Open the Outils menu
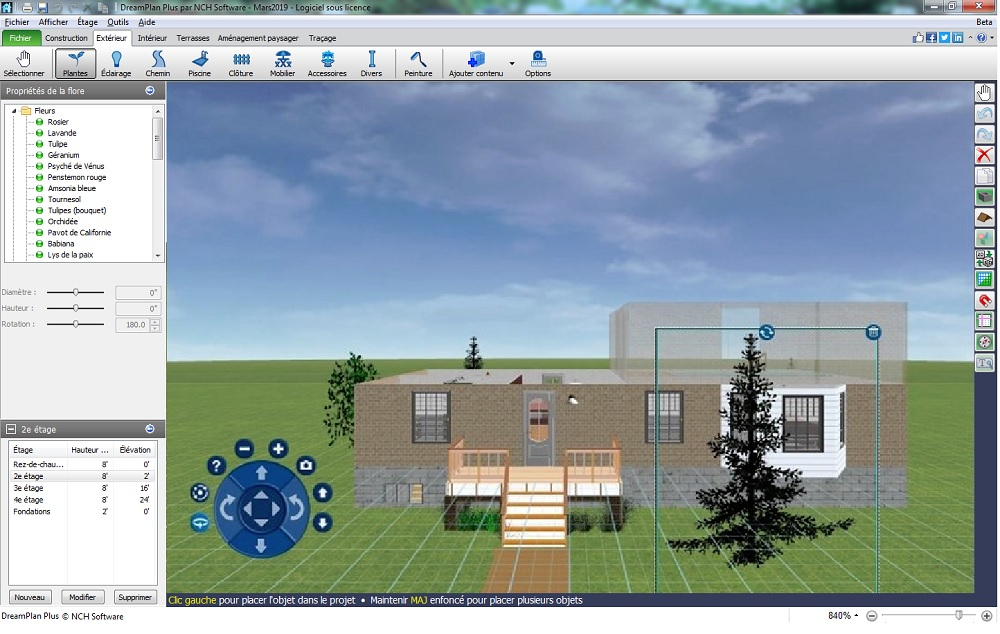Screen dimensions: 1000x634 coord(118,21)
